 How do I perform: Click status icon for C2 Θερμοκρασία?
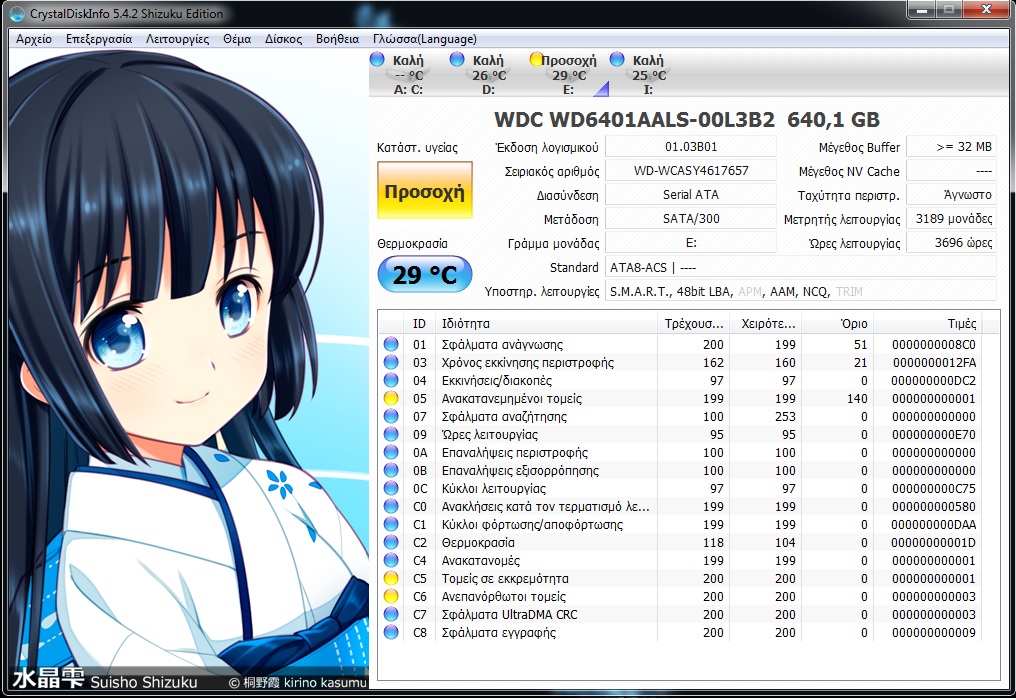click(391, 542)
